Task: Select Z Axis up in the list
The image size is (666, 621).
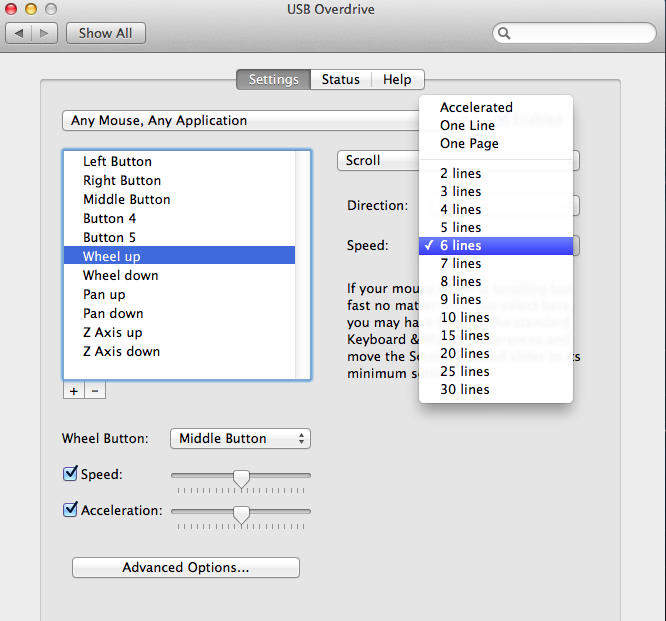Action: click(179, 332)
